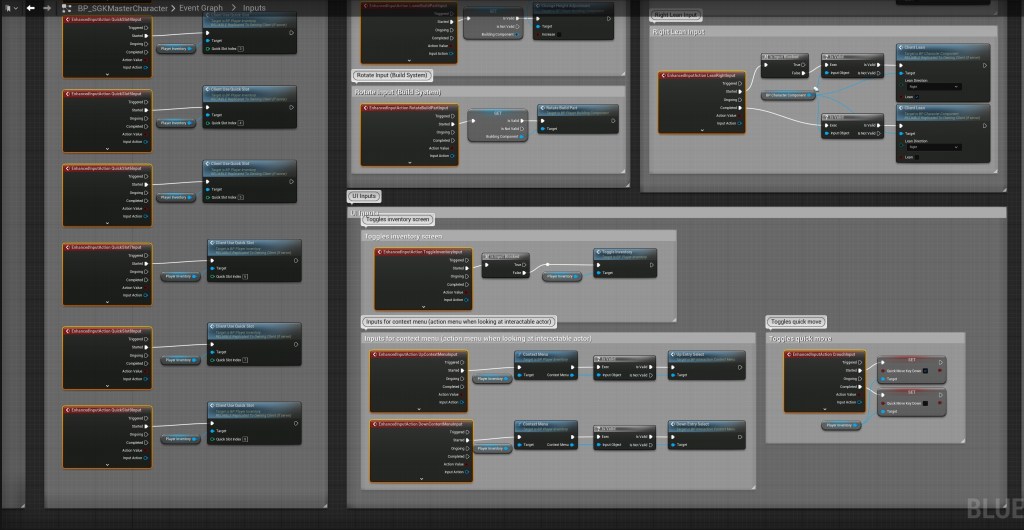Select Player Inventory node below the CrouchInput node
This screenshot has width=1024, height=530.
coord(841,426)
